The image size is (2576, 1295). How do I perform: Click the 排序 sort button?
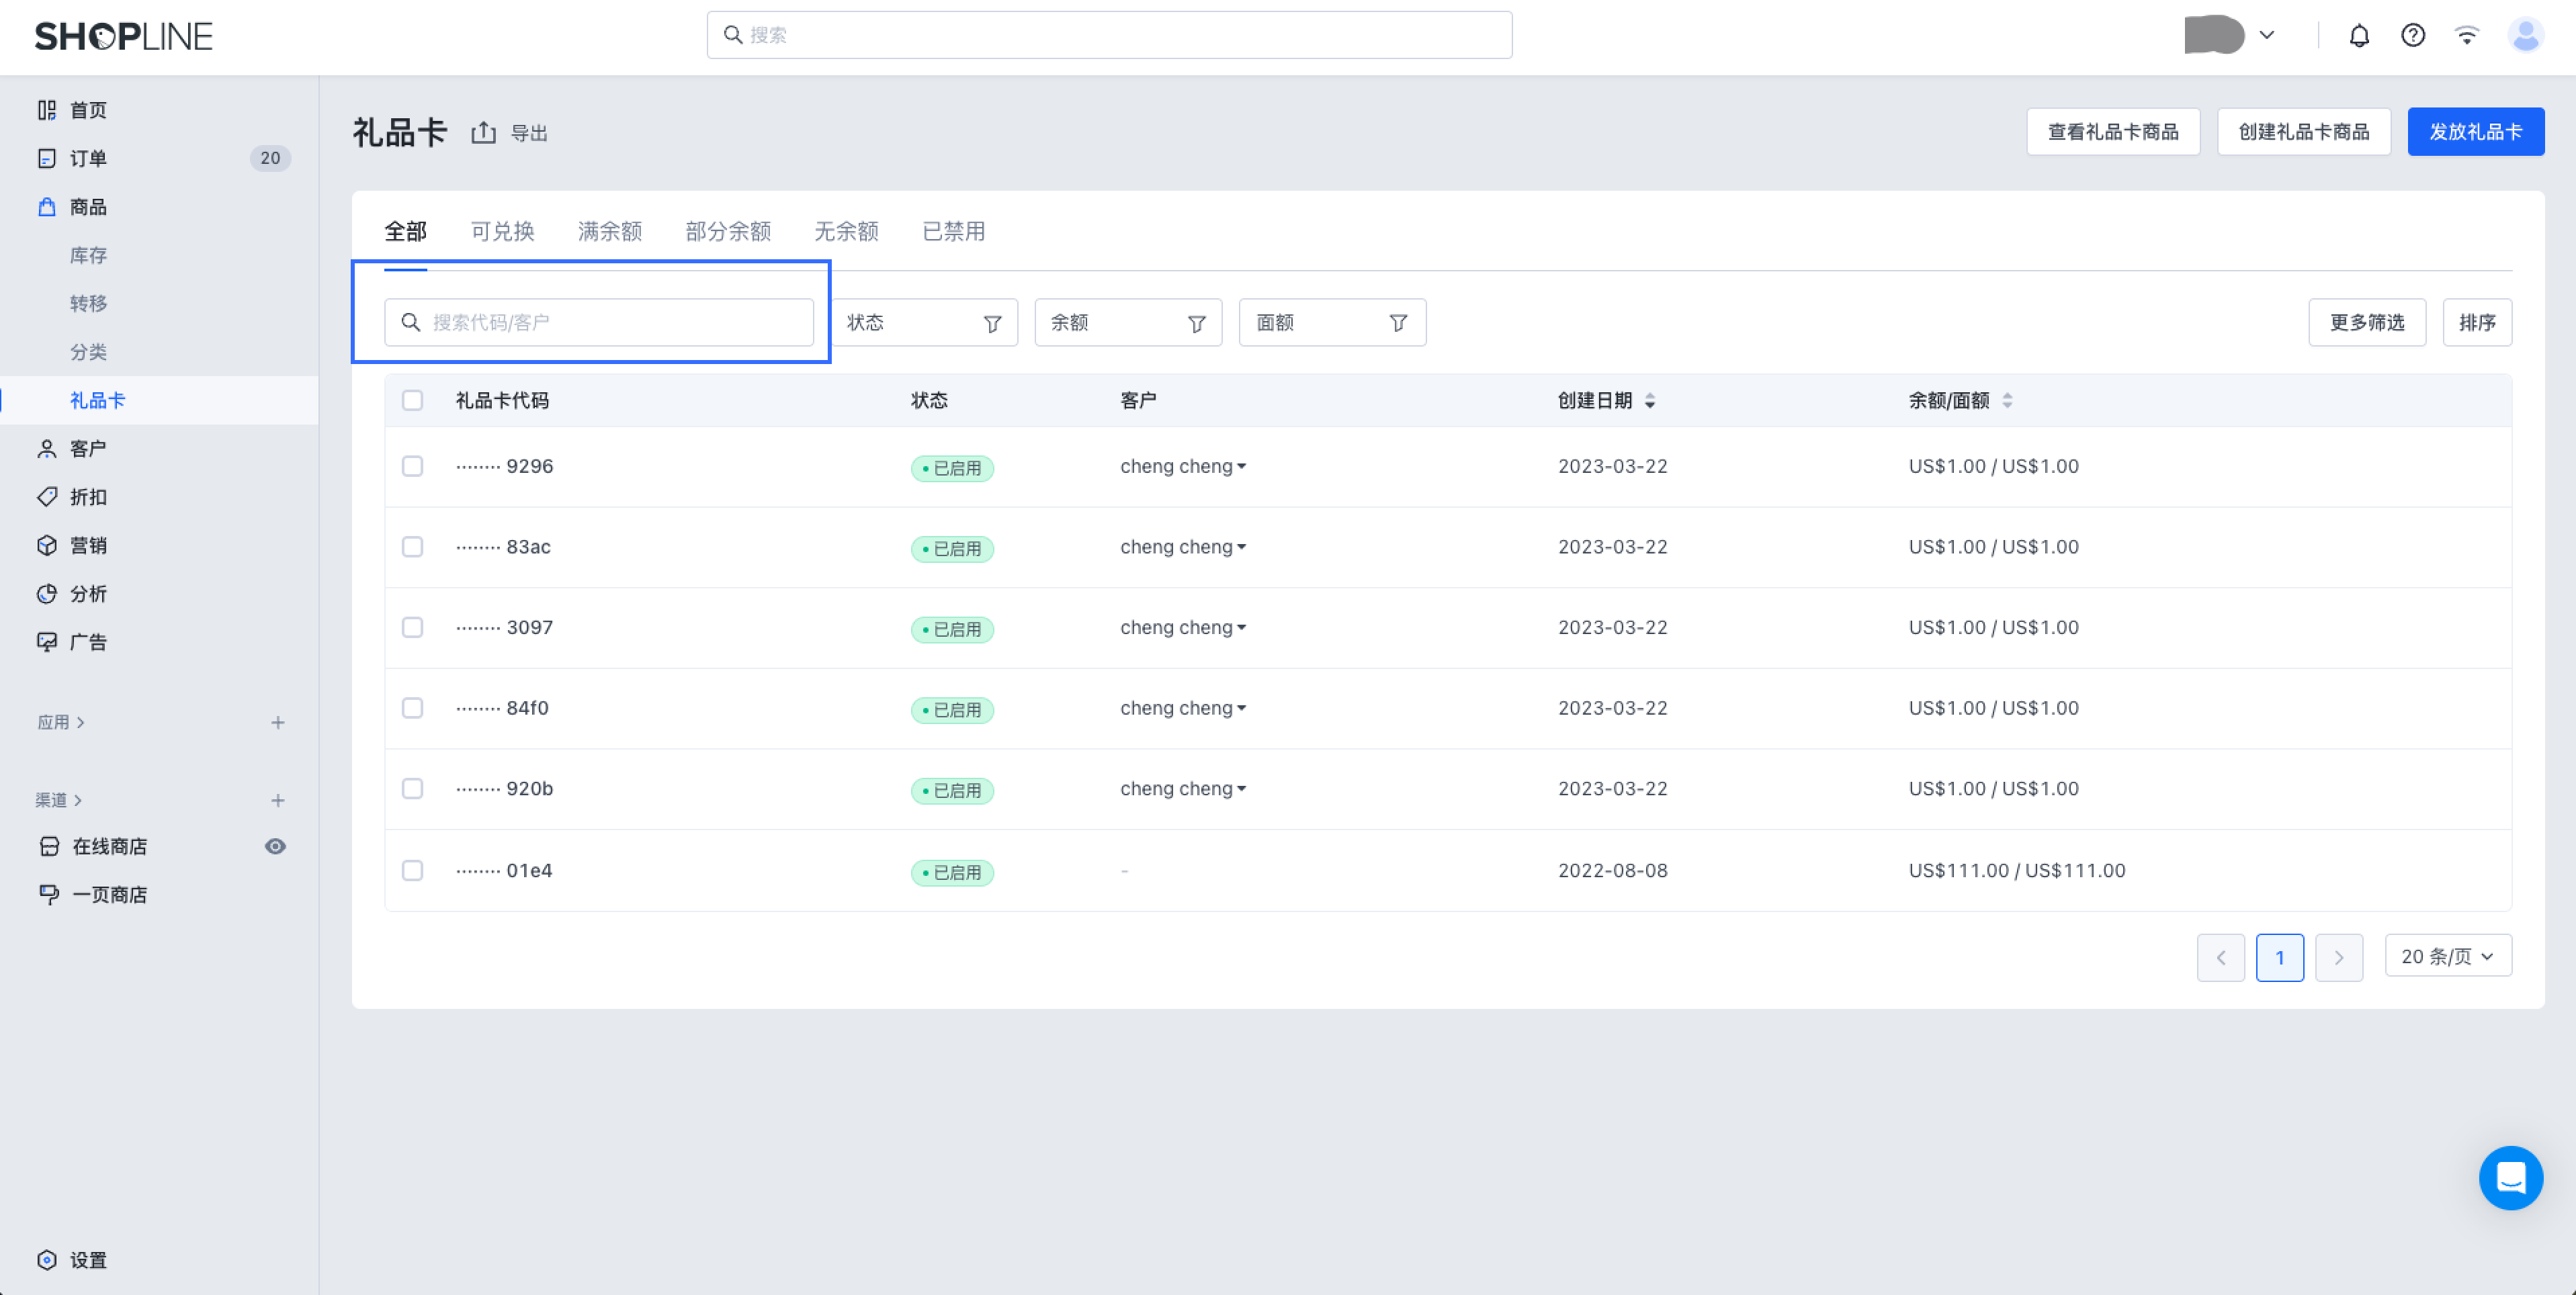click(x=2477, y=322)
